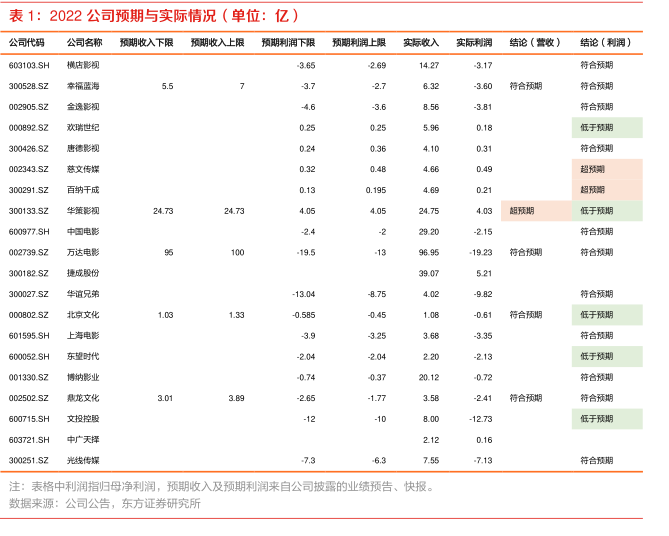Select the 光线传媒 company name
Image resolution: width=669 pixels, height=536 pixels.
pyautogui.click(x=83, y=461)
